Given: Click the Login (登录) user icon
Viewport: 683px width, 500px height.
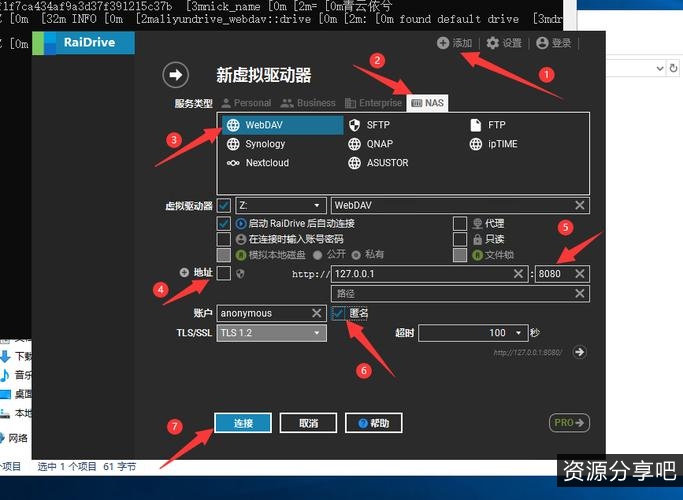Looking at the screenshot, I should point(542,43).
